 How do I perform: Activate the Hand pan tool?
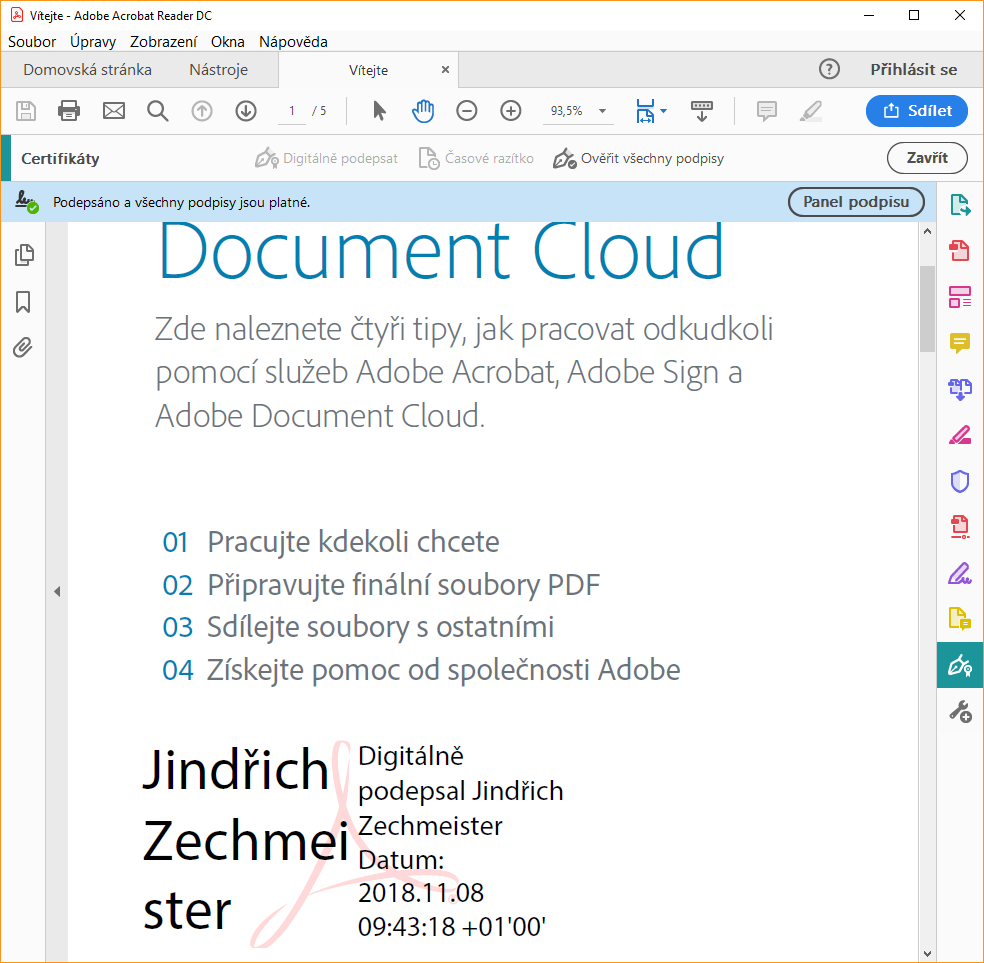click(x=423, y=111)
